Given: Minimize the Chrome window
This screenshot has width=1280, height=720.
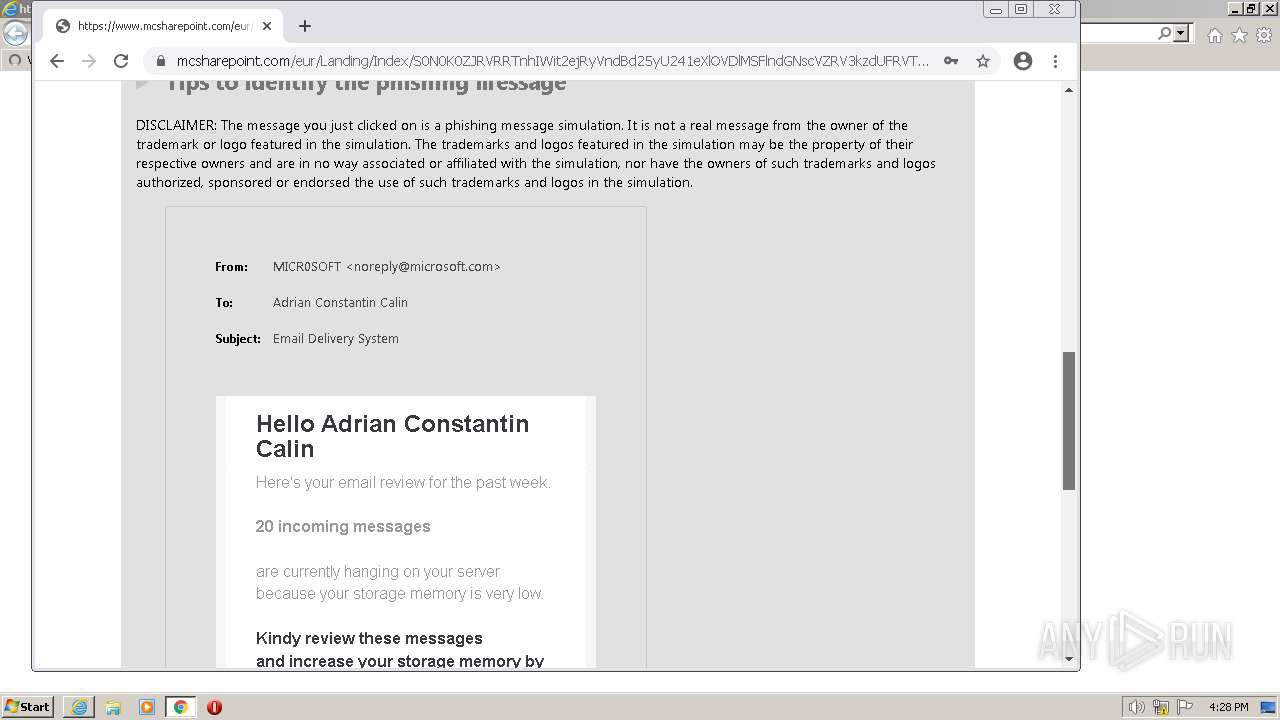Looking at the screenshot, I should (995, 10).
